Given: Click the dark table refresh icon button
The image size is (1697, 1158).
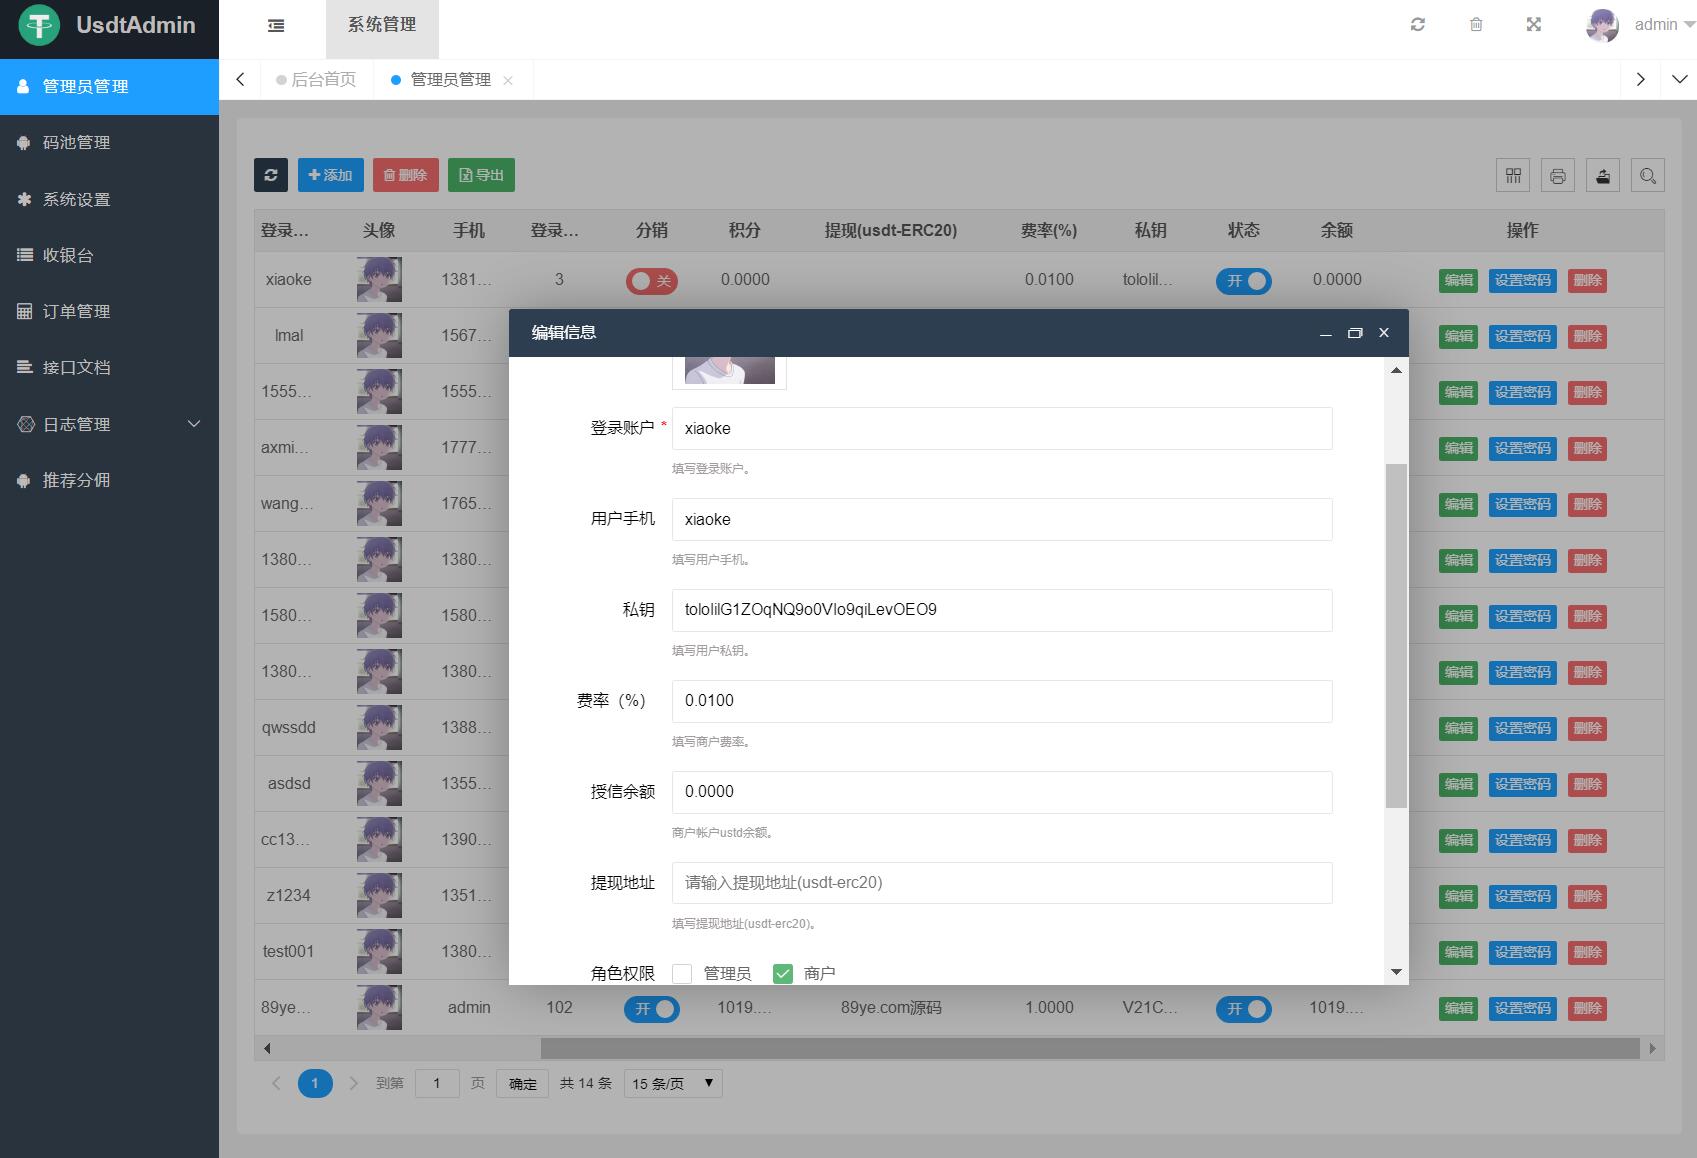Looking at the screenshot, I should click(x=270, y=175).
